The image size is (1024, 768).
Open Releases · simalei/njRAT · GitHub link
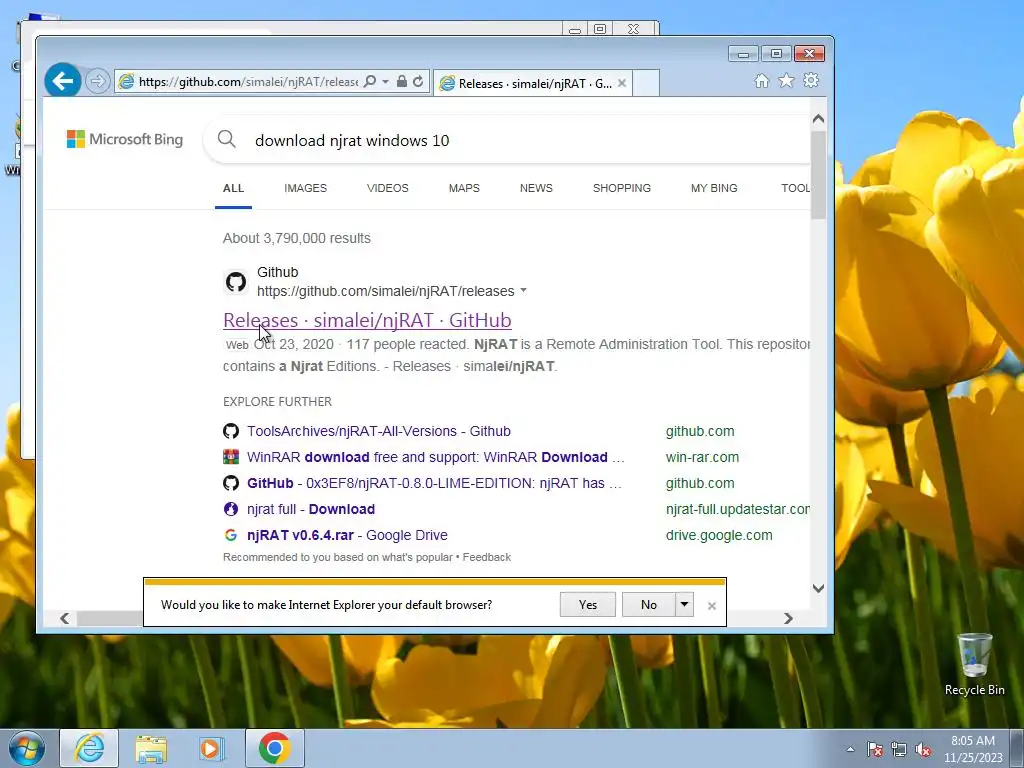pyautogui.click(x=367, y=320)
